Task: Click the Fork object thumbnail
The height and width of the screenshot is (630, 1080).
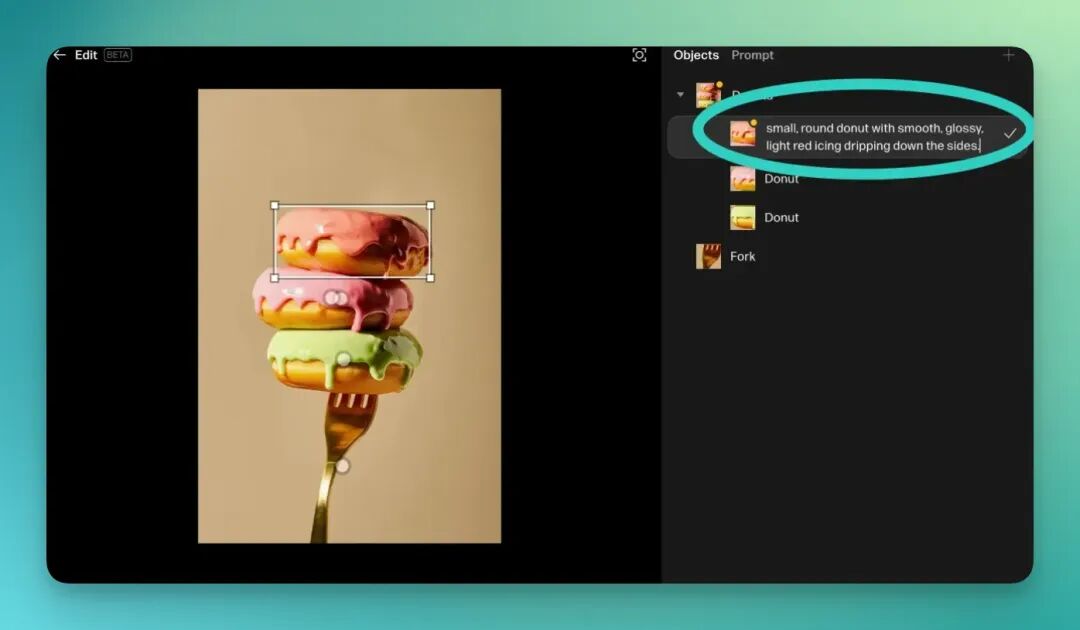Action: [x=708, y=257]
